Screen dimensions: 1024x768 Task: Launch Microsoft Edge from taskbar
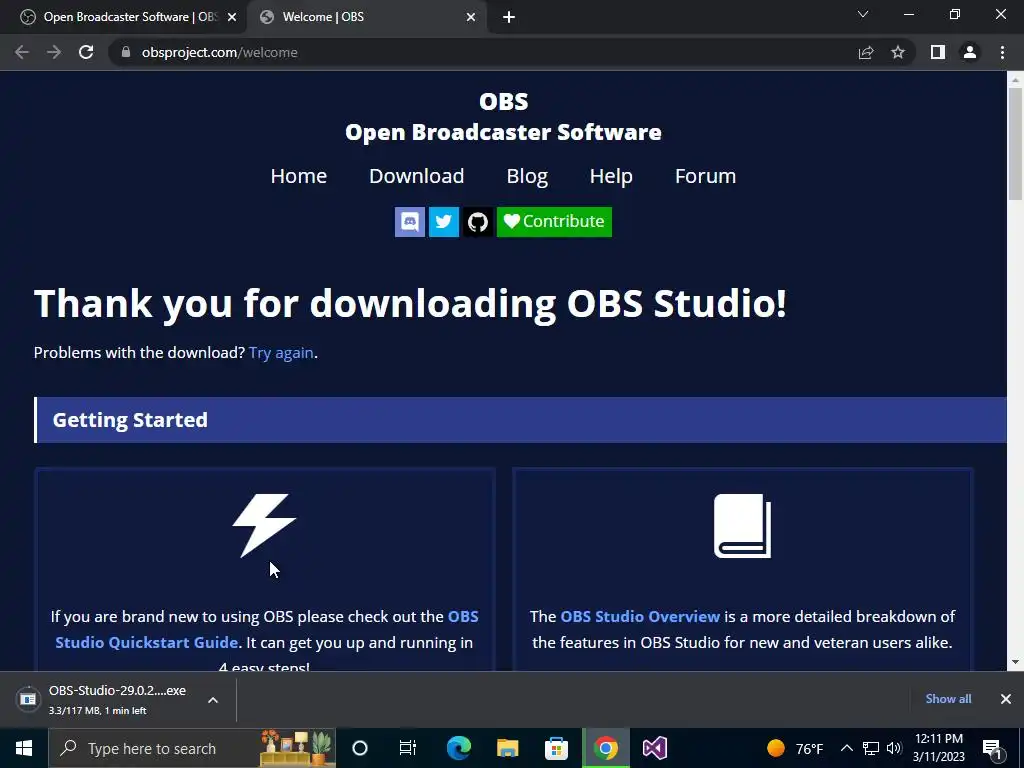[x=458, y=748]
